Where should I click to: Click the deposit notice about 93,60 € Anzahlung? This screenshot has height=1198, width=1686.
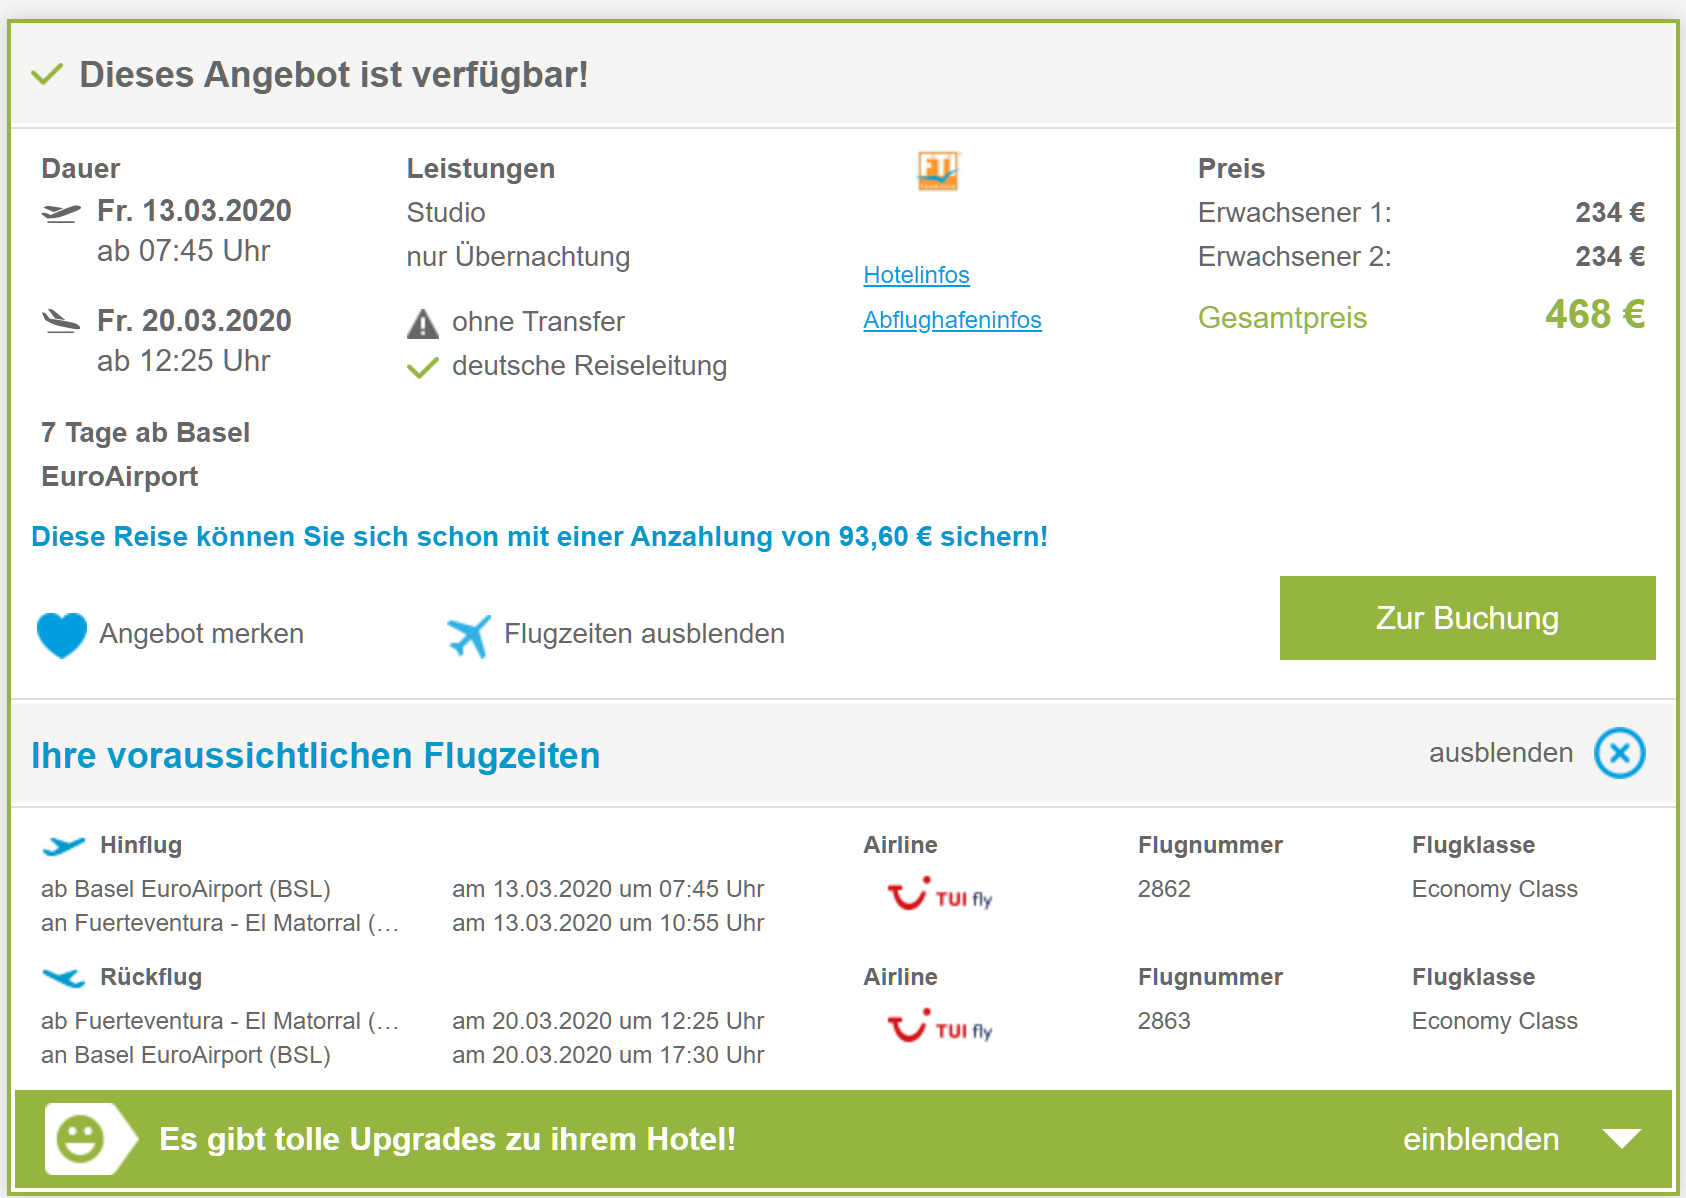point(539,537)
